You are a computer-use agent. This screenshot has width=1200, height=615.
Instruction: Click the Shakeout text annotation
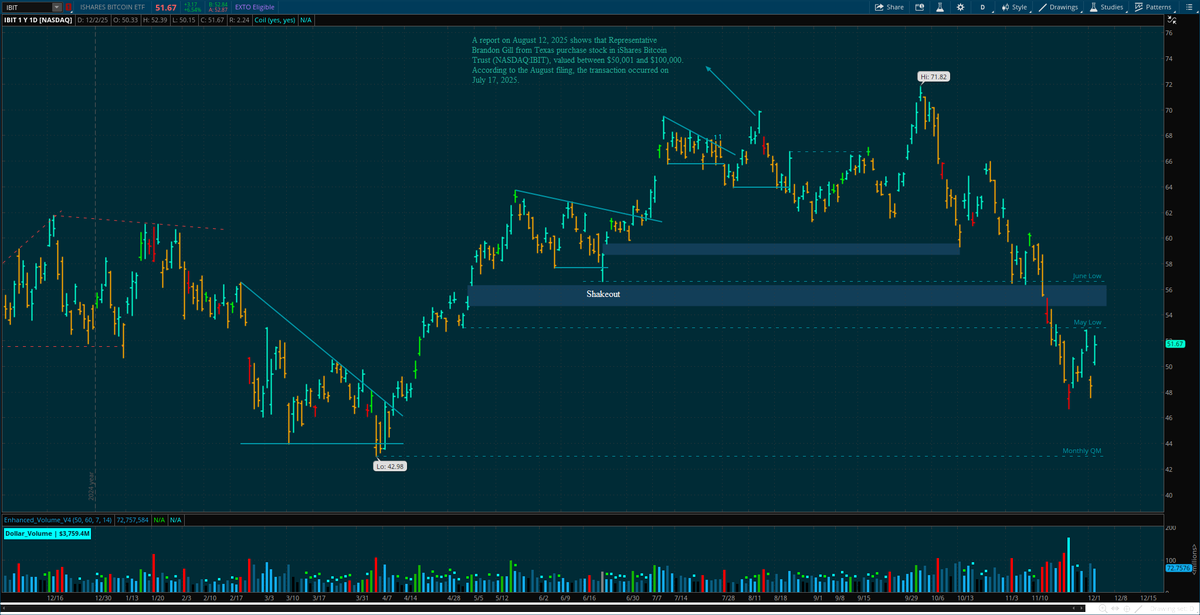coord(603,295)
